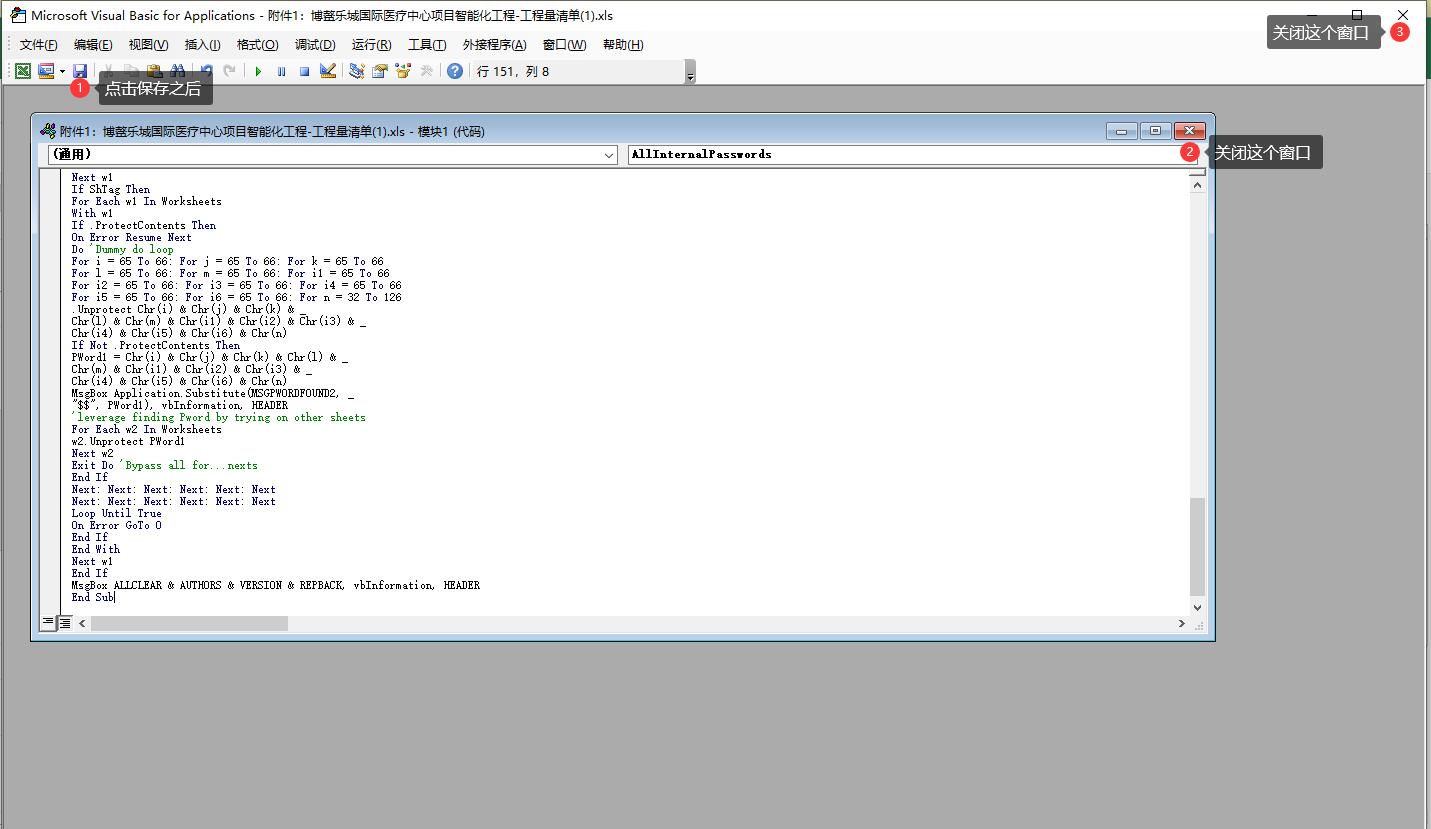Click the Reset (stop) square icon
The height and width of the screenshot is (829, 1431).
pyautogui.click(x=304, y=71)
